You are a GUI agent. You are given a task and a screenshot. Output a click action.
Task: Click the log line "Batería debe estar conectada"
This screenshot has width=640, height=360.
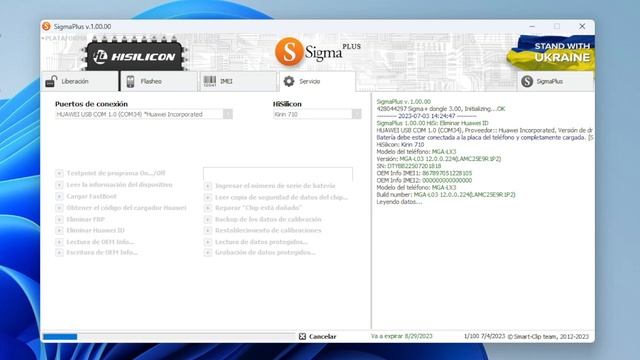tap(484, 138)
